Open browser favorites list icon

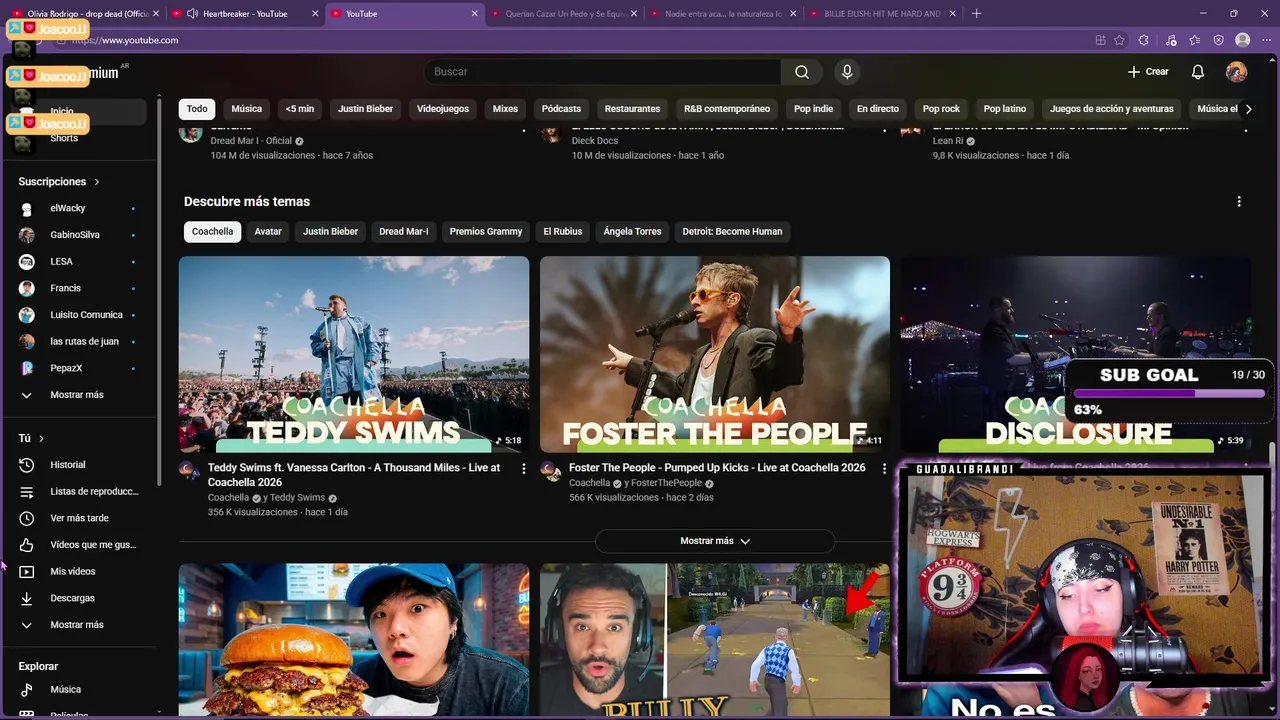1195,40
